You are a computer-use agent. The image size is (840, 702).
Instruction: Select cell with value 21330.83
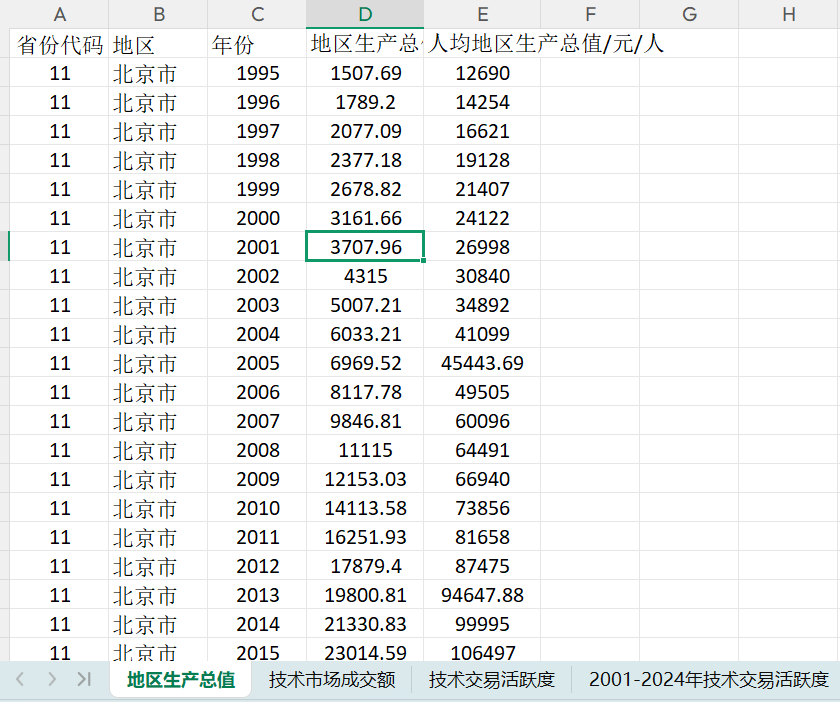tap(365, 623)
